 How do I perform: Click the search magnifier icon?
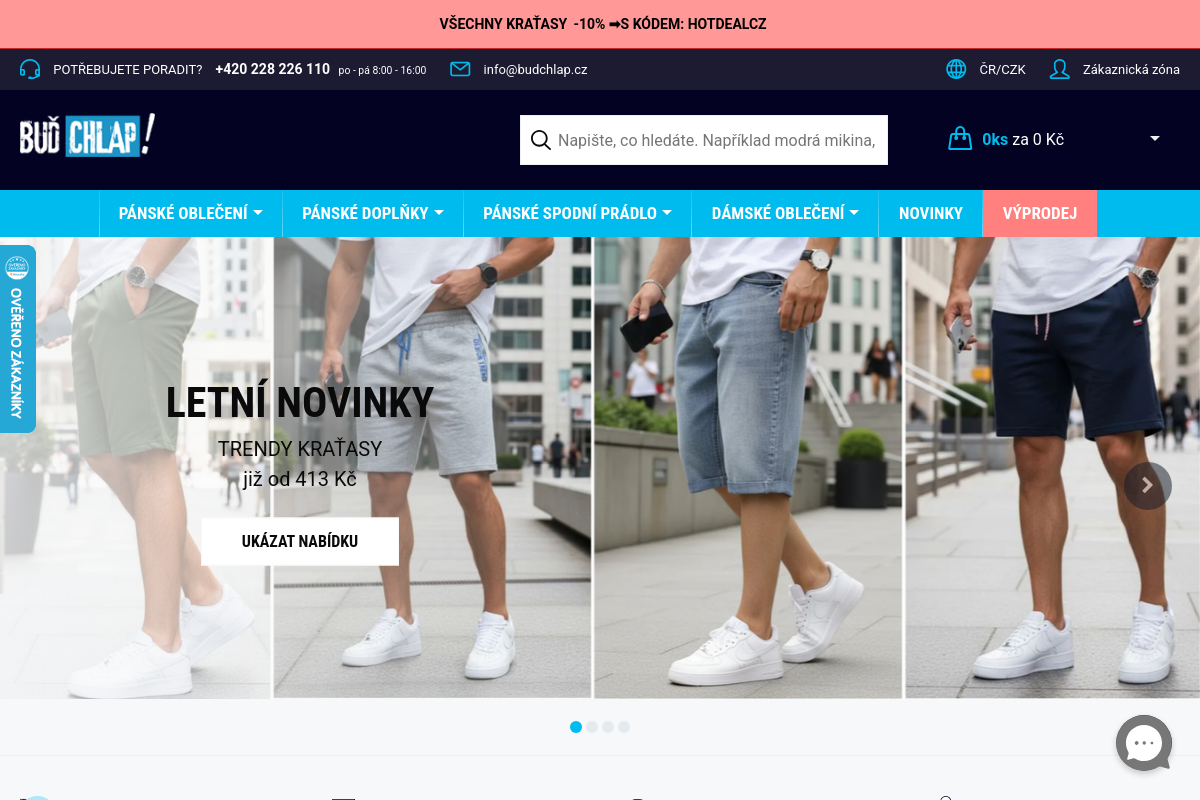(x=541, y=140)
